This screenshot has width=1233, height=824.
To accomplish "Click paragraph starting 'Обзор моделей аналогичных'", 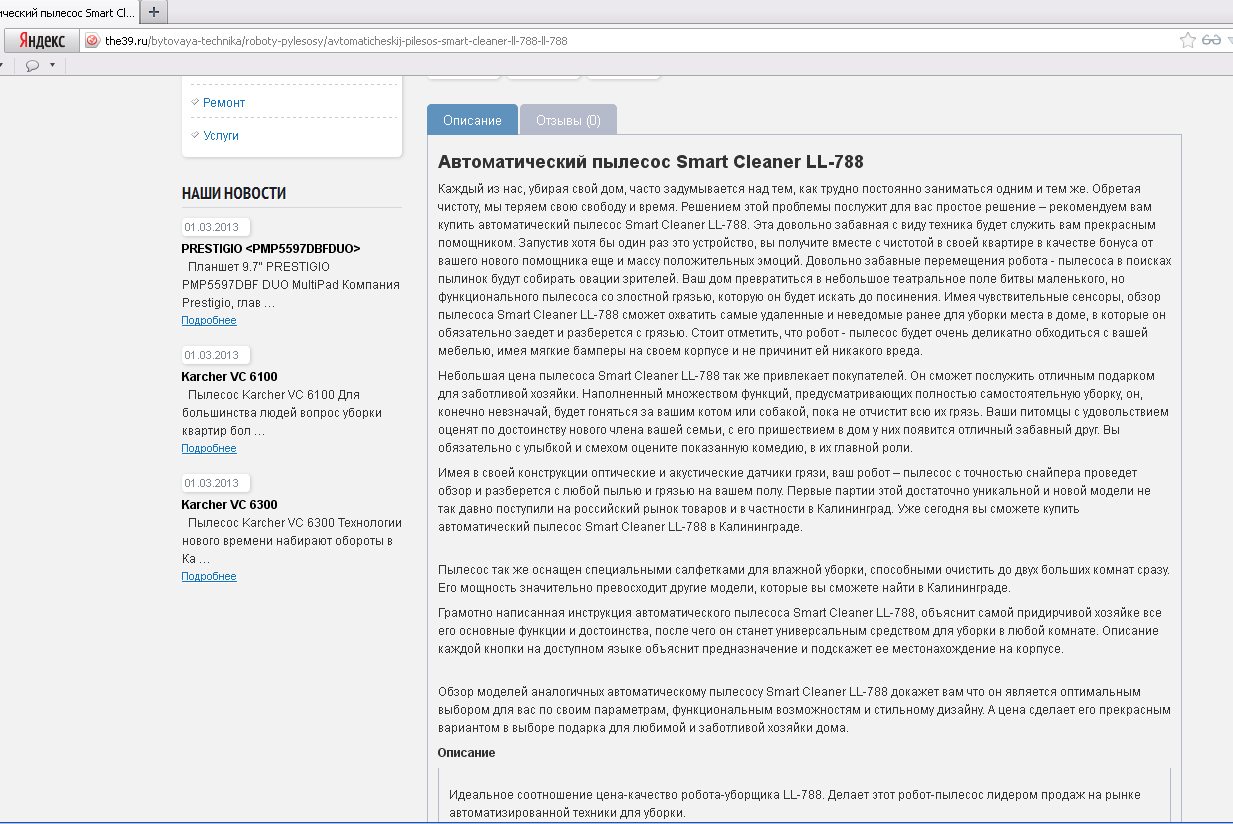I will pos(804,710).
